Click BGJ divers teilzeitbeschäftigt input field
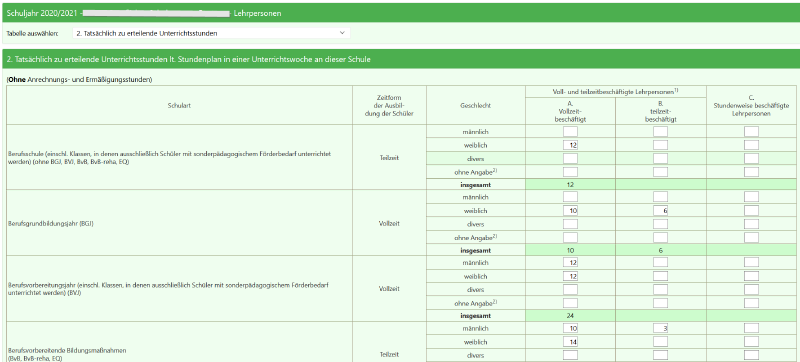 pos(661,223)
